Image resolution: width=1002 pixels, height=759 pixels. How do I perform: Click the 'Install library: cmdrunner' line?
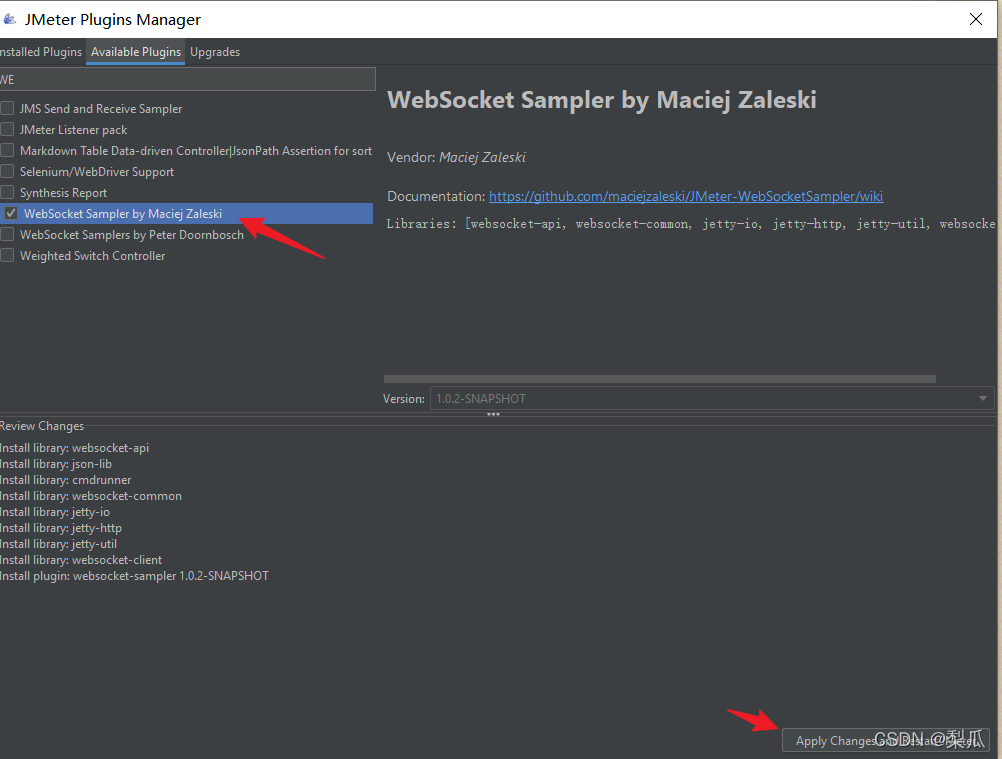point(65,480)
